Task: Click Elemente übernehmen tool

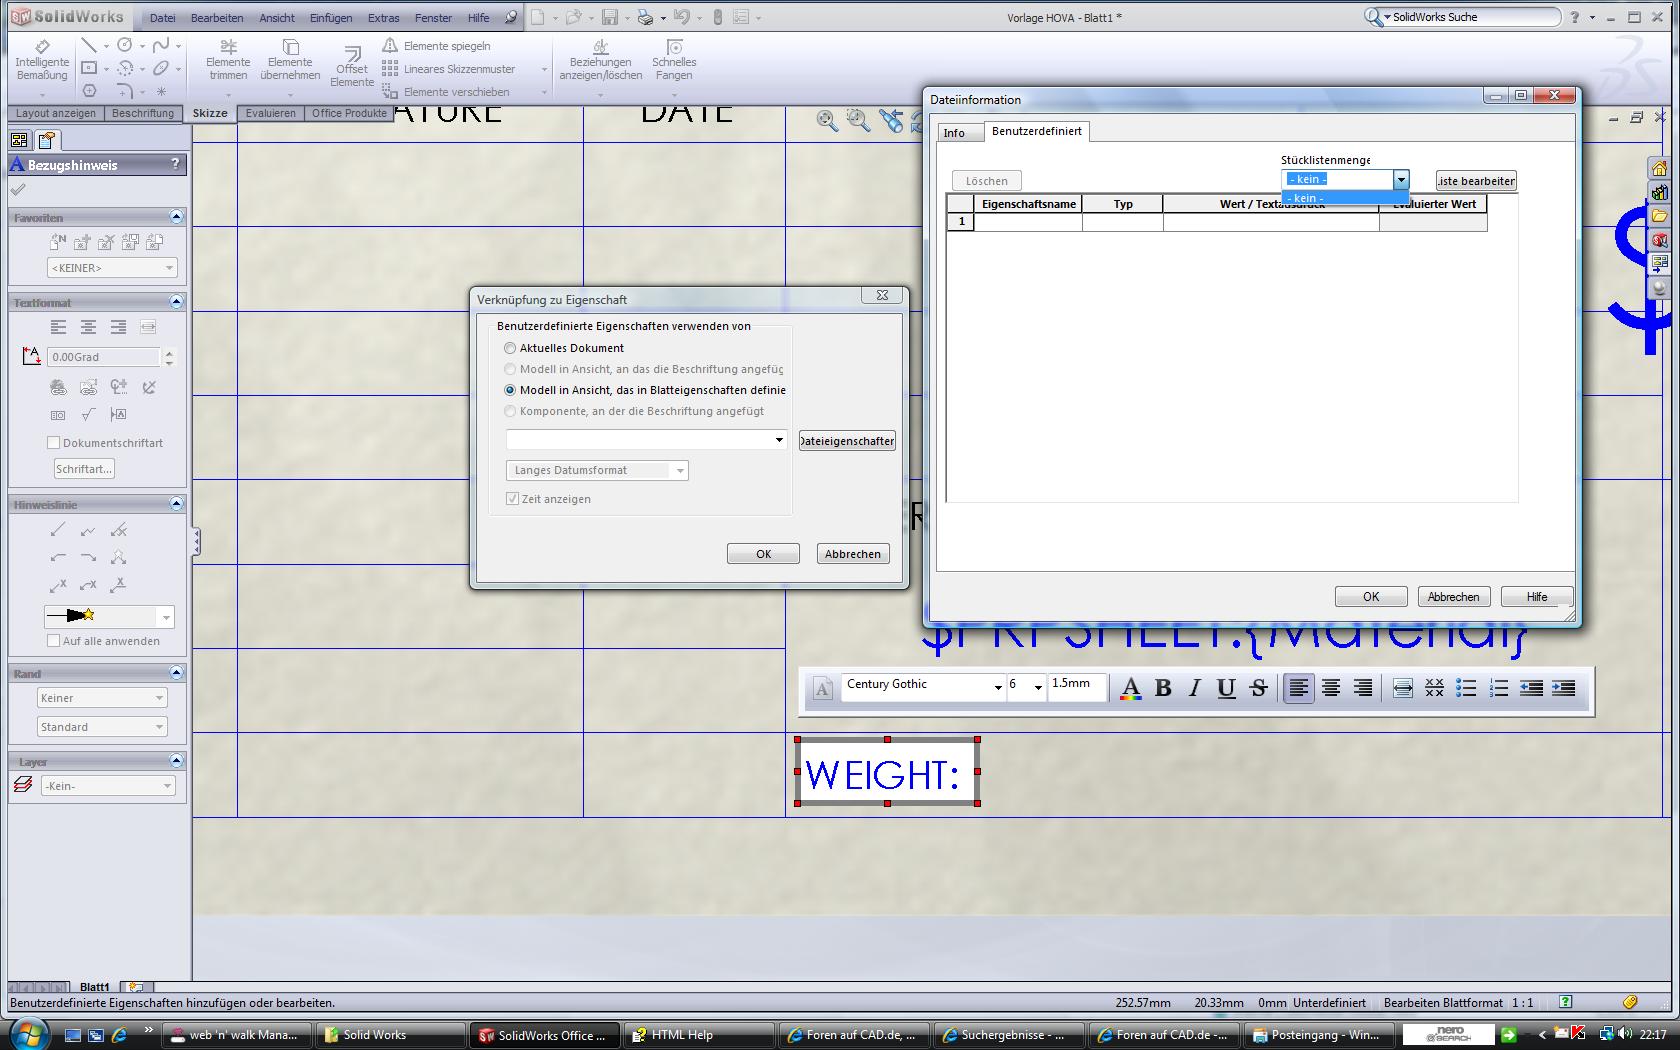Action: click(x=290, y=61)
